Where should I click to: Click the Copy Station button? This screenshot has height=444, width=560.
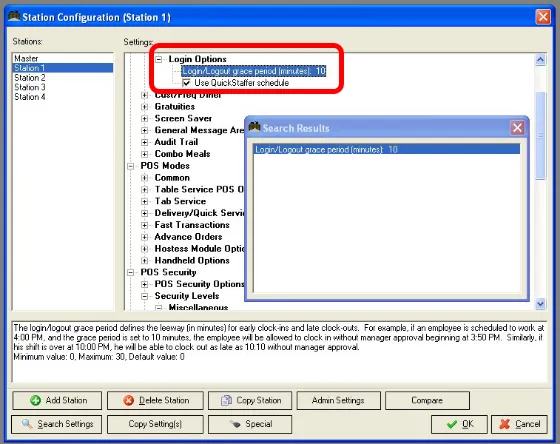pos(250,400)
